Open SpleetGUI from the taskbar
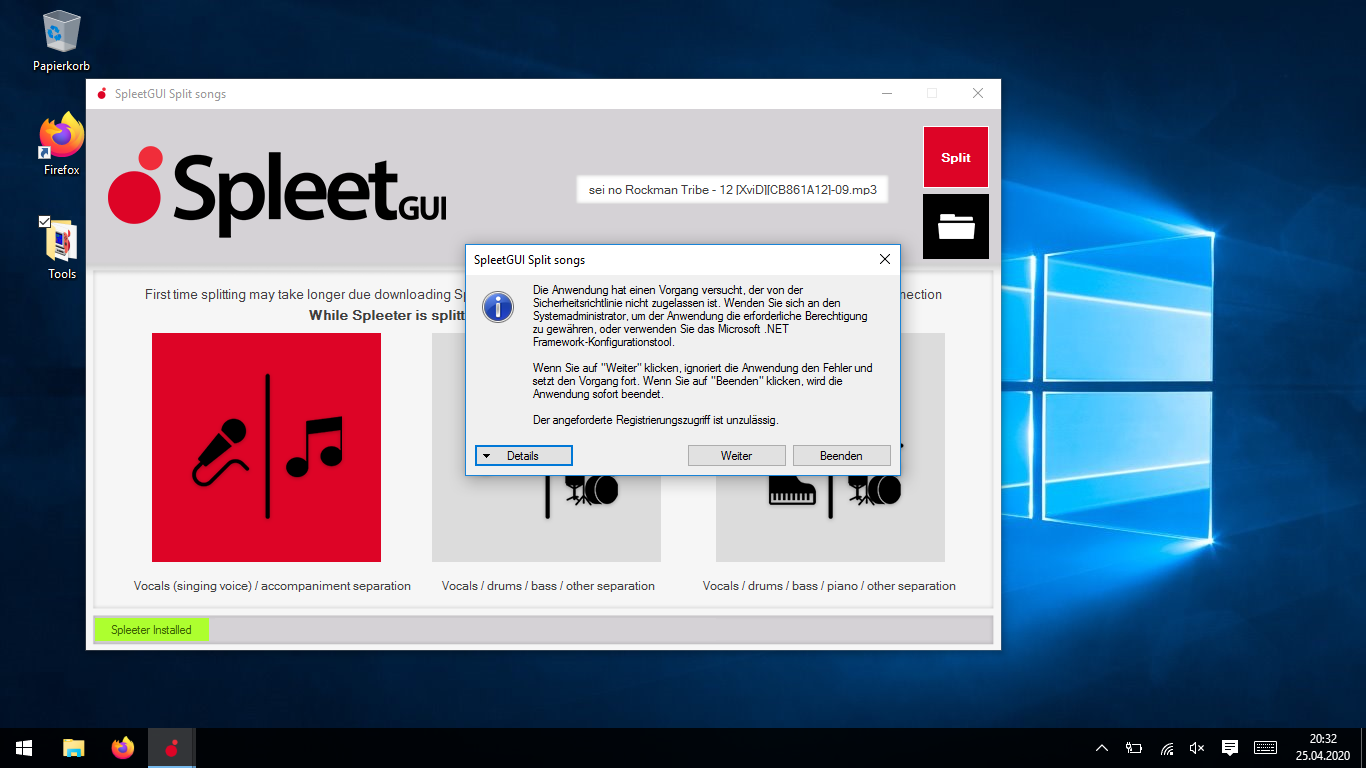This screenshot has height=768, width=1366. click(x=170, y=747)
